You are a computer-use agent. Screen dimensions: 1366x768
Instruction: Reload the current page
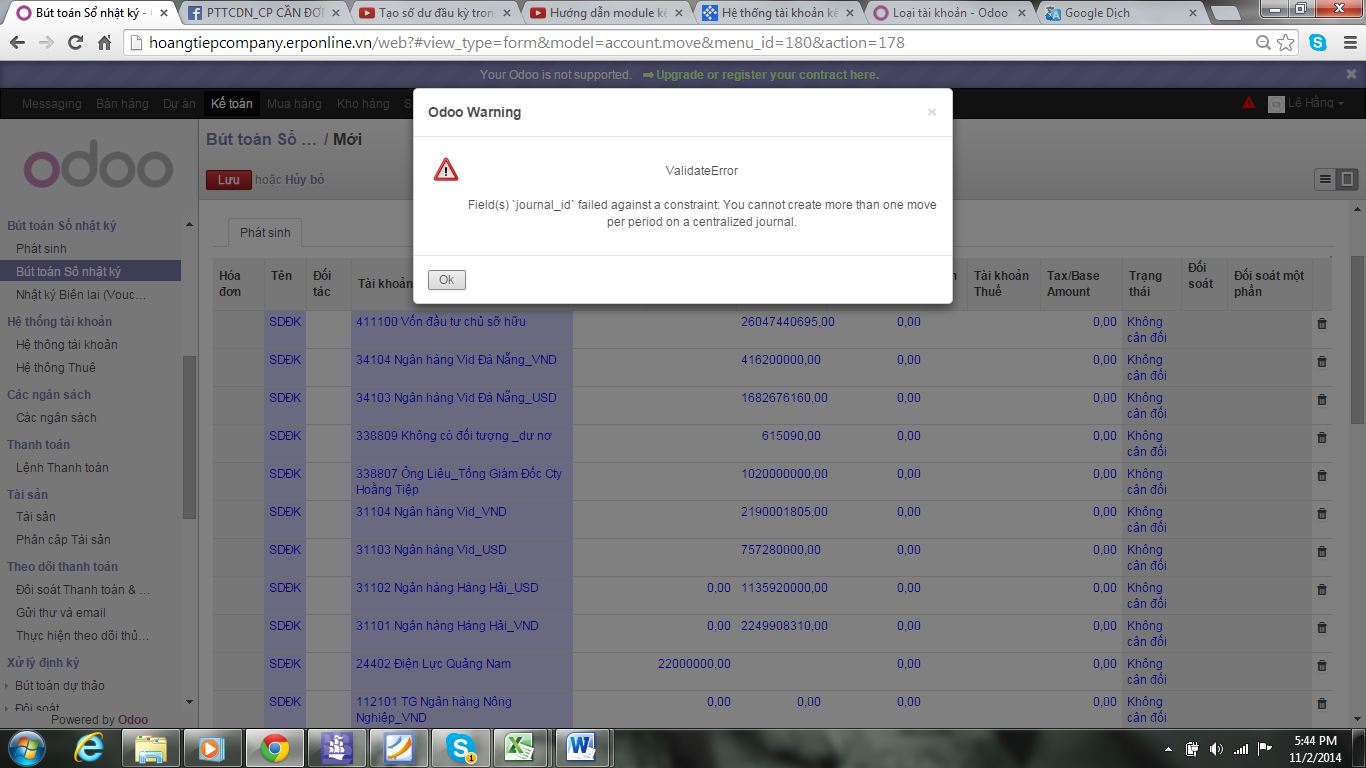(75, 43)
